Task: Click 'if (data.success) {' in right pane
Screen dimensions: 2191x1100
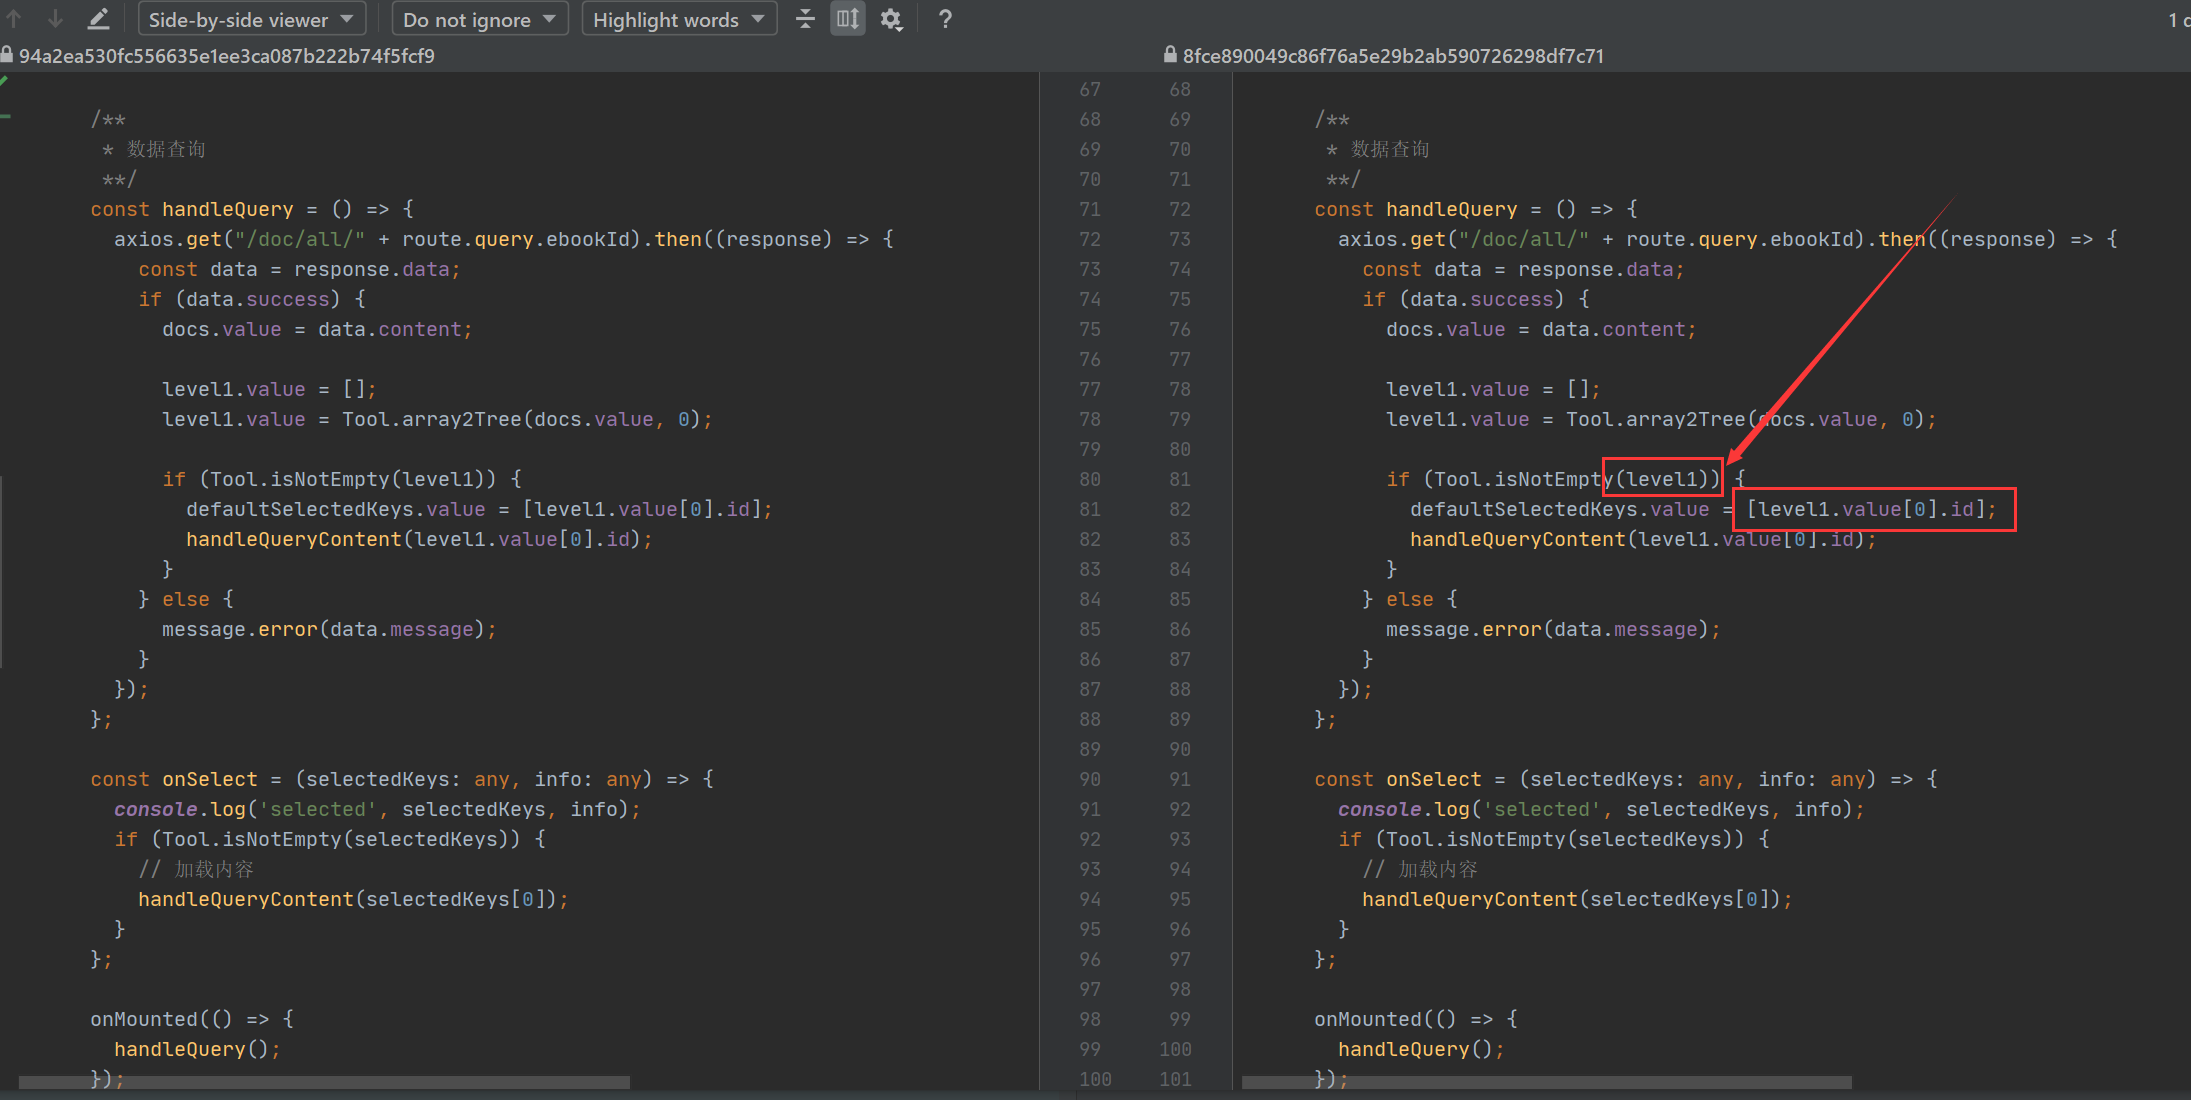Action: 1476,299
